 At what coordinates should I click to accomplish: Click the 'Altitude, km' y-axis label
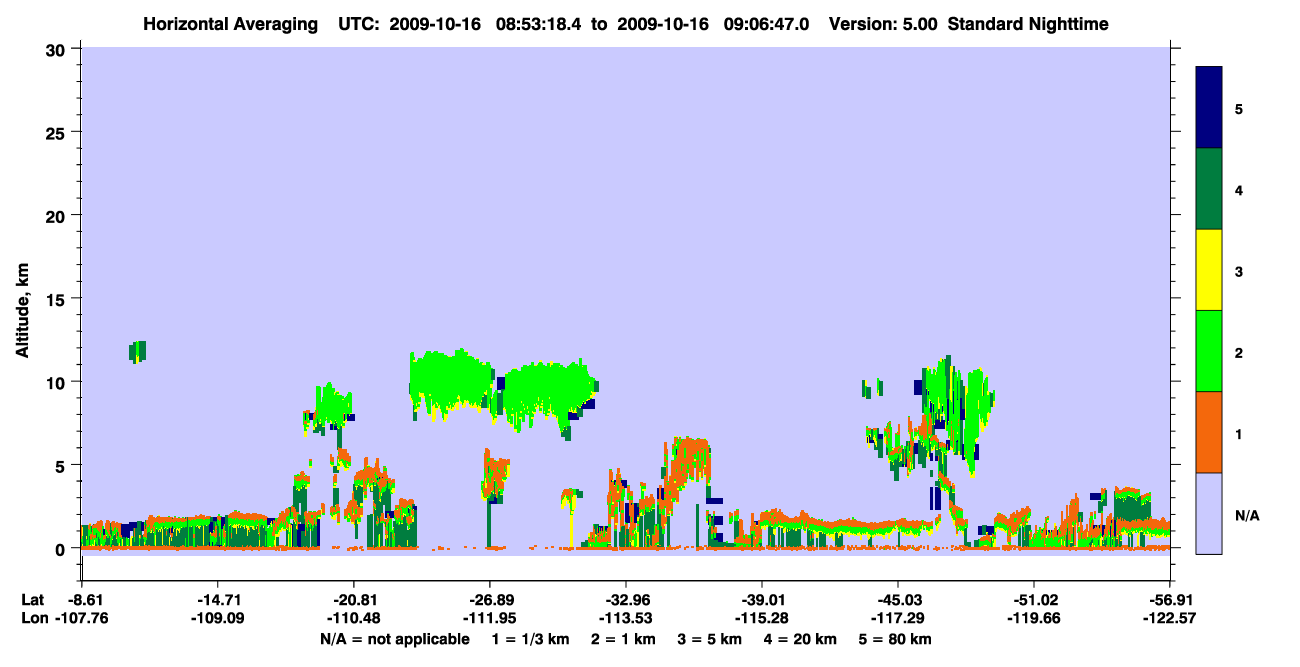click(x=21, y=311)
